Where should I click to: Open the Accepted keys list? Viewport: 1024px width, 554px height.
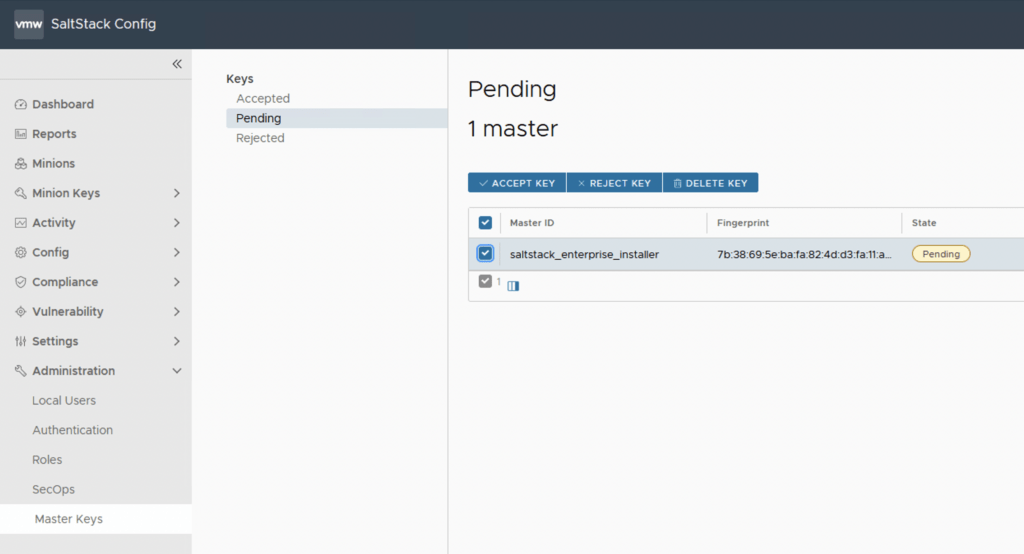[263, 99]
